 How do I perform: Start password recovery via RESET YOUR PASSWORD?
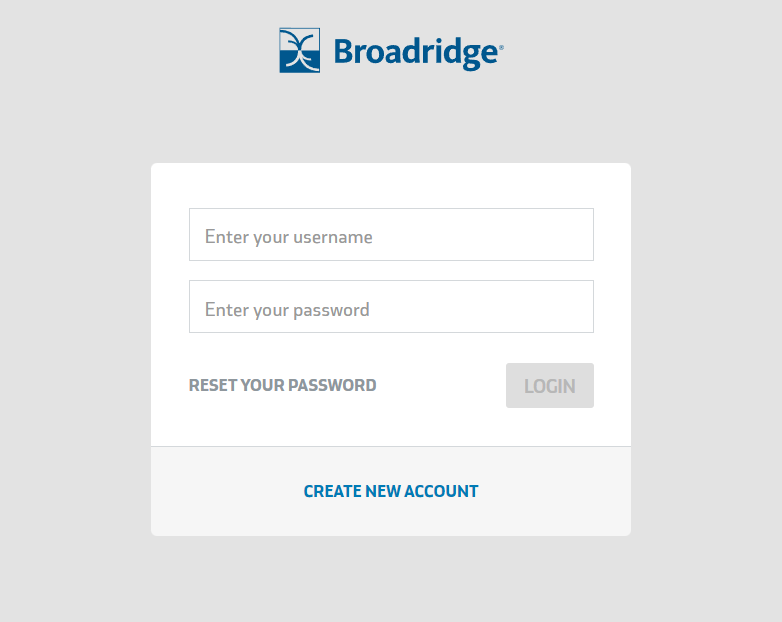(282, 385)
